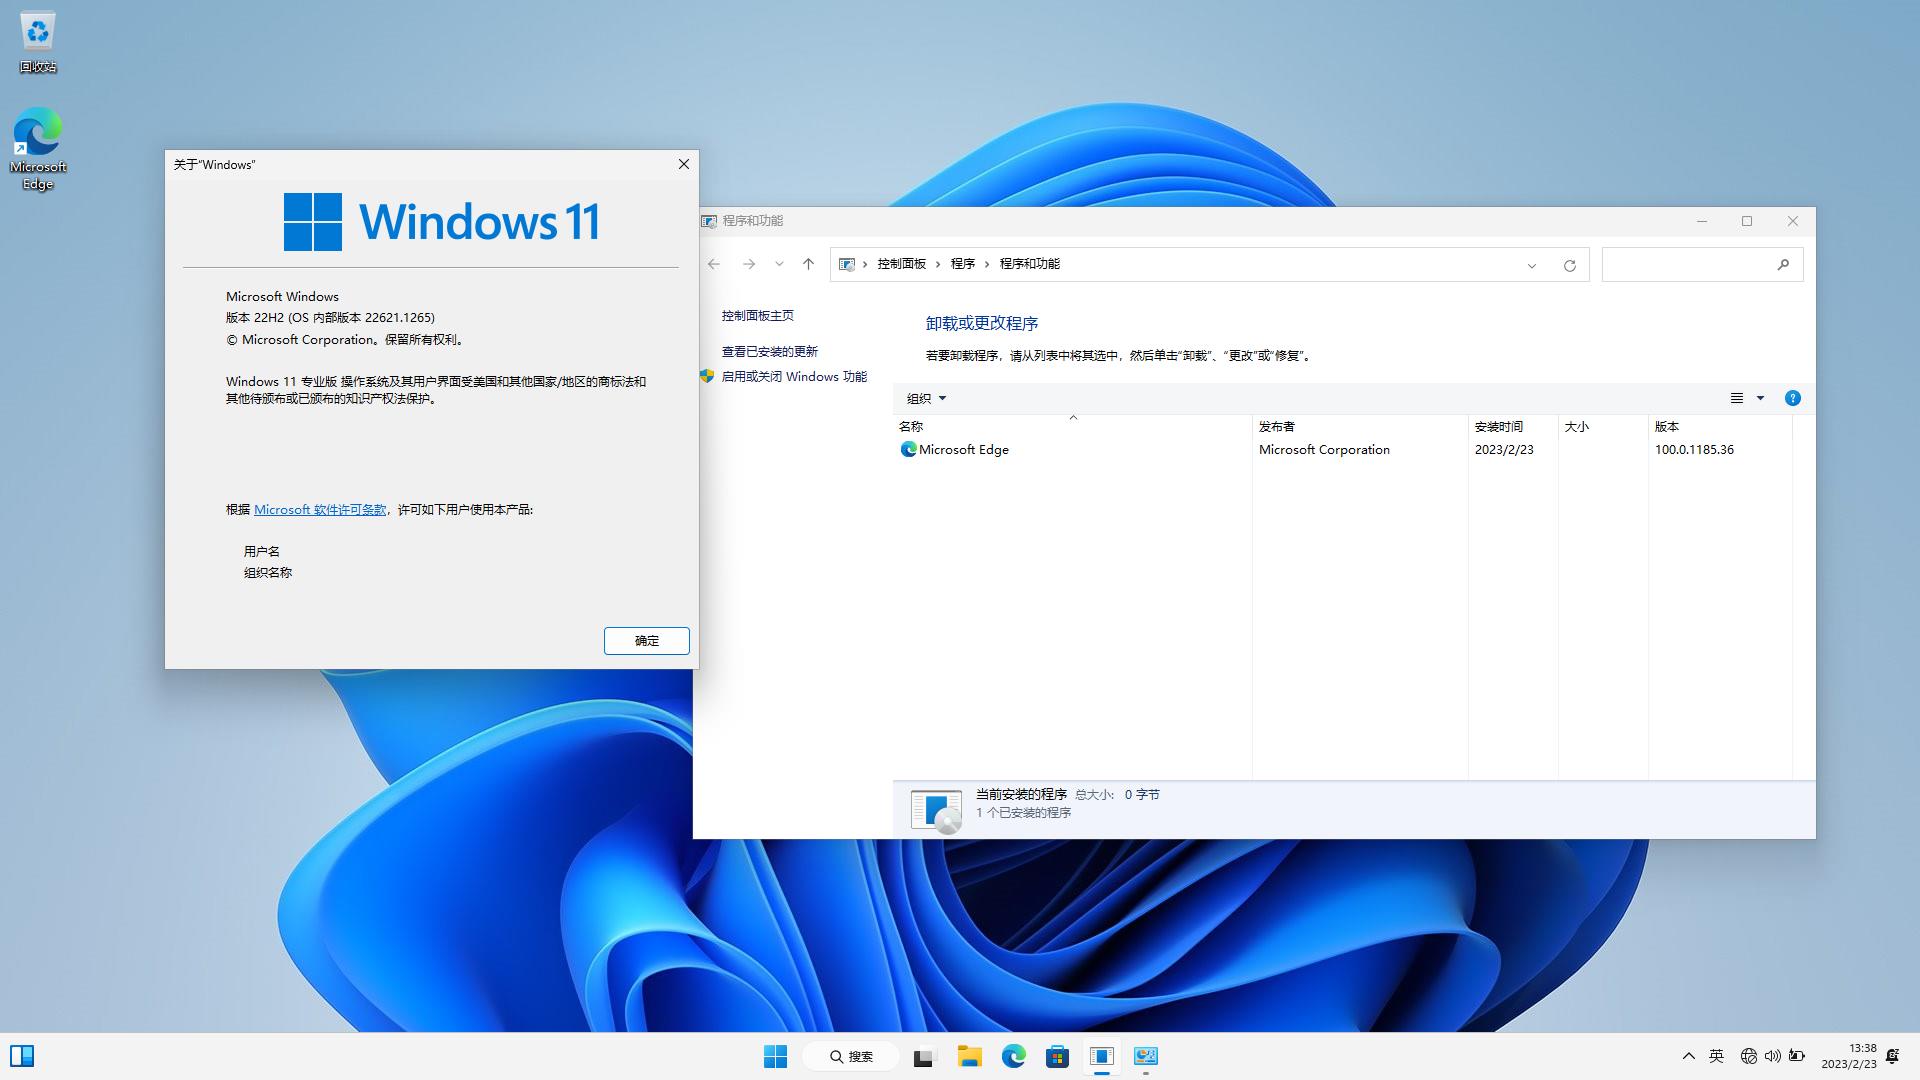Minimize the Programs and Features window
The image size is (1920, 1080).
[x=1702, y=221]
